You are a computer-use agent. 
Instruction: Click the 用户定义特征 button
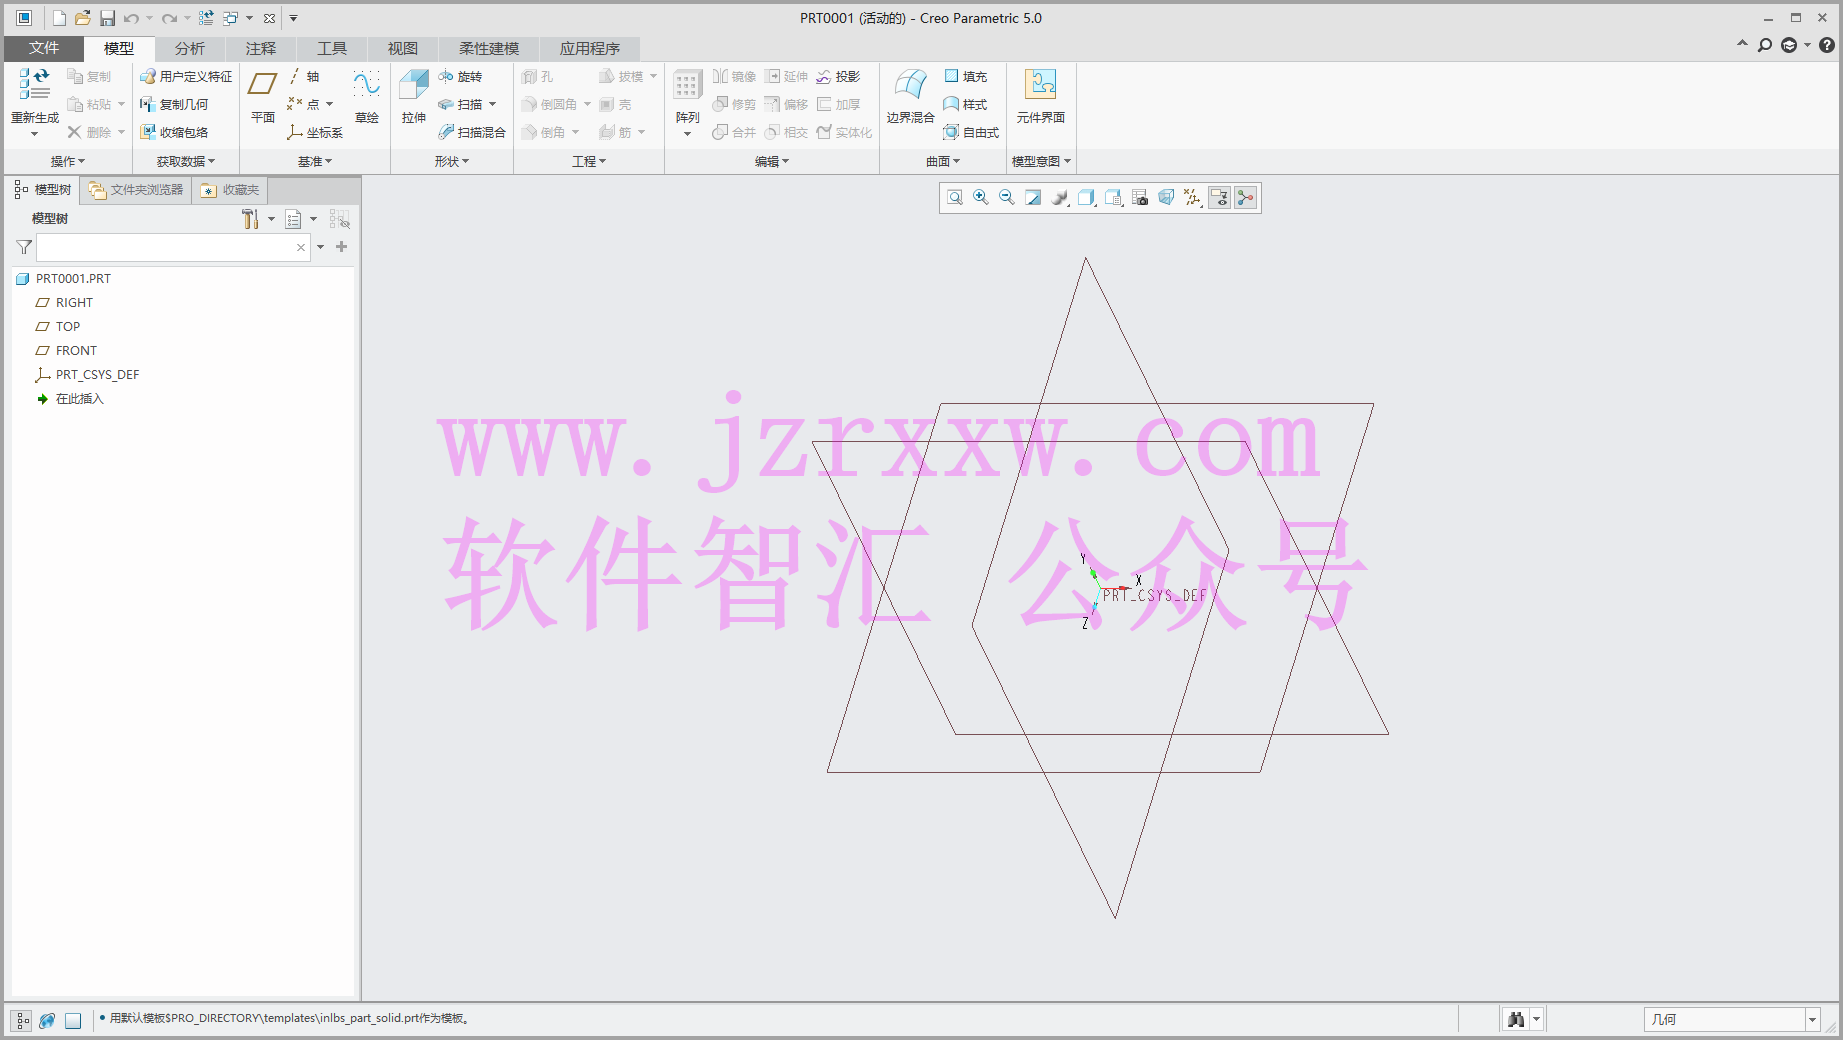(186, 76)
